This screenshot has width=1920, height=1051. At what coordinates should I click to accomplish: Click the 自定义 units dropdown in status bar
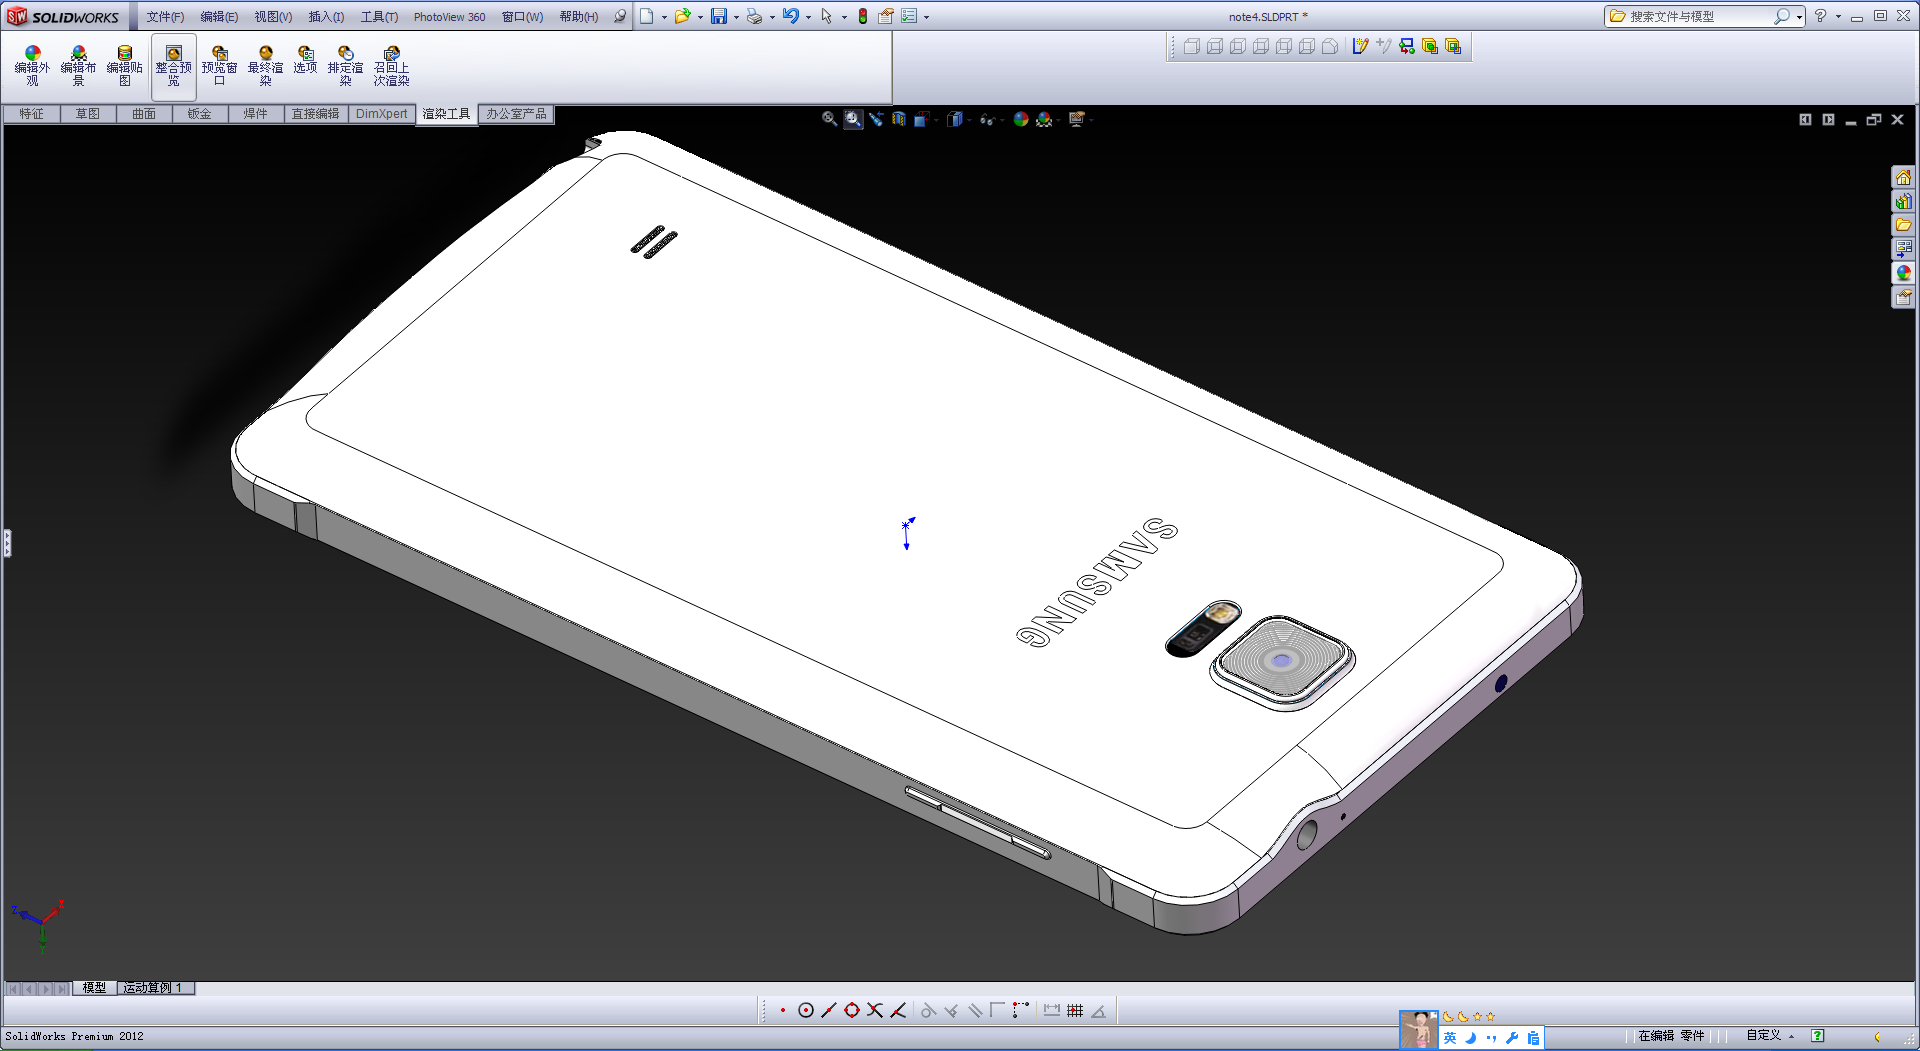1770,1036
